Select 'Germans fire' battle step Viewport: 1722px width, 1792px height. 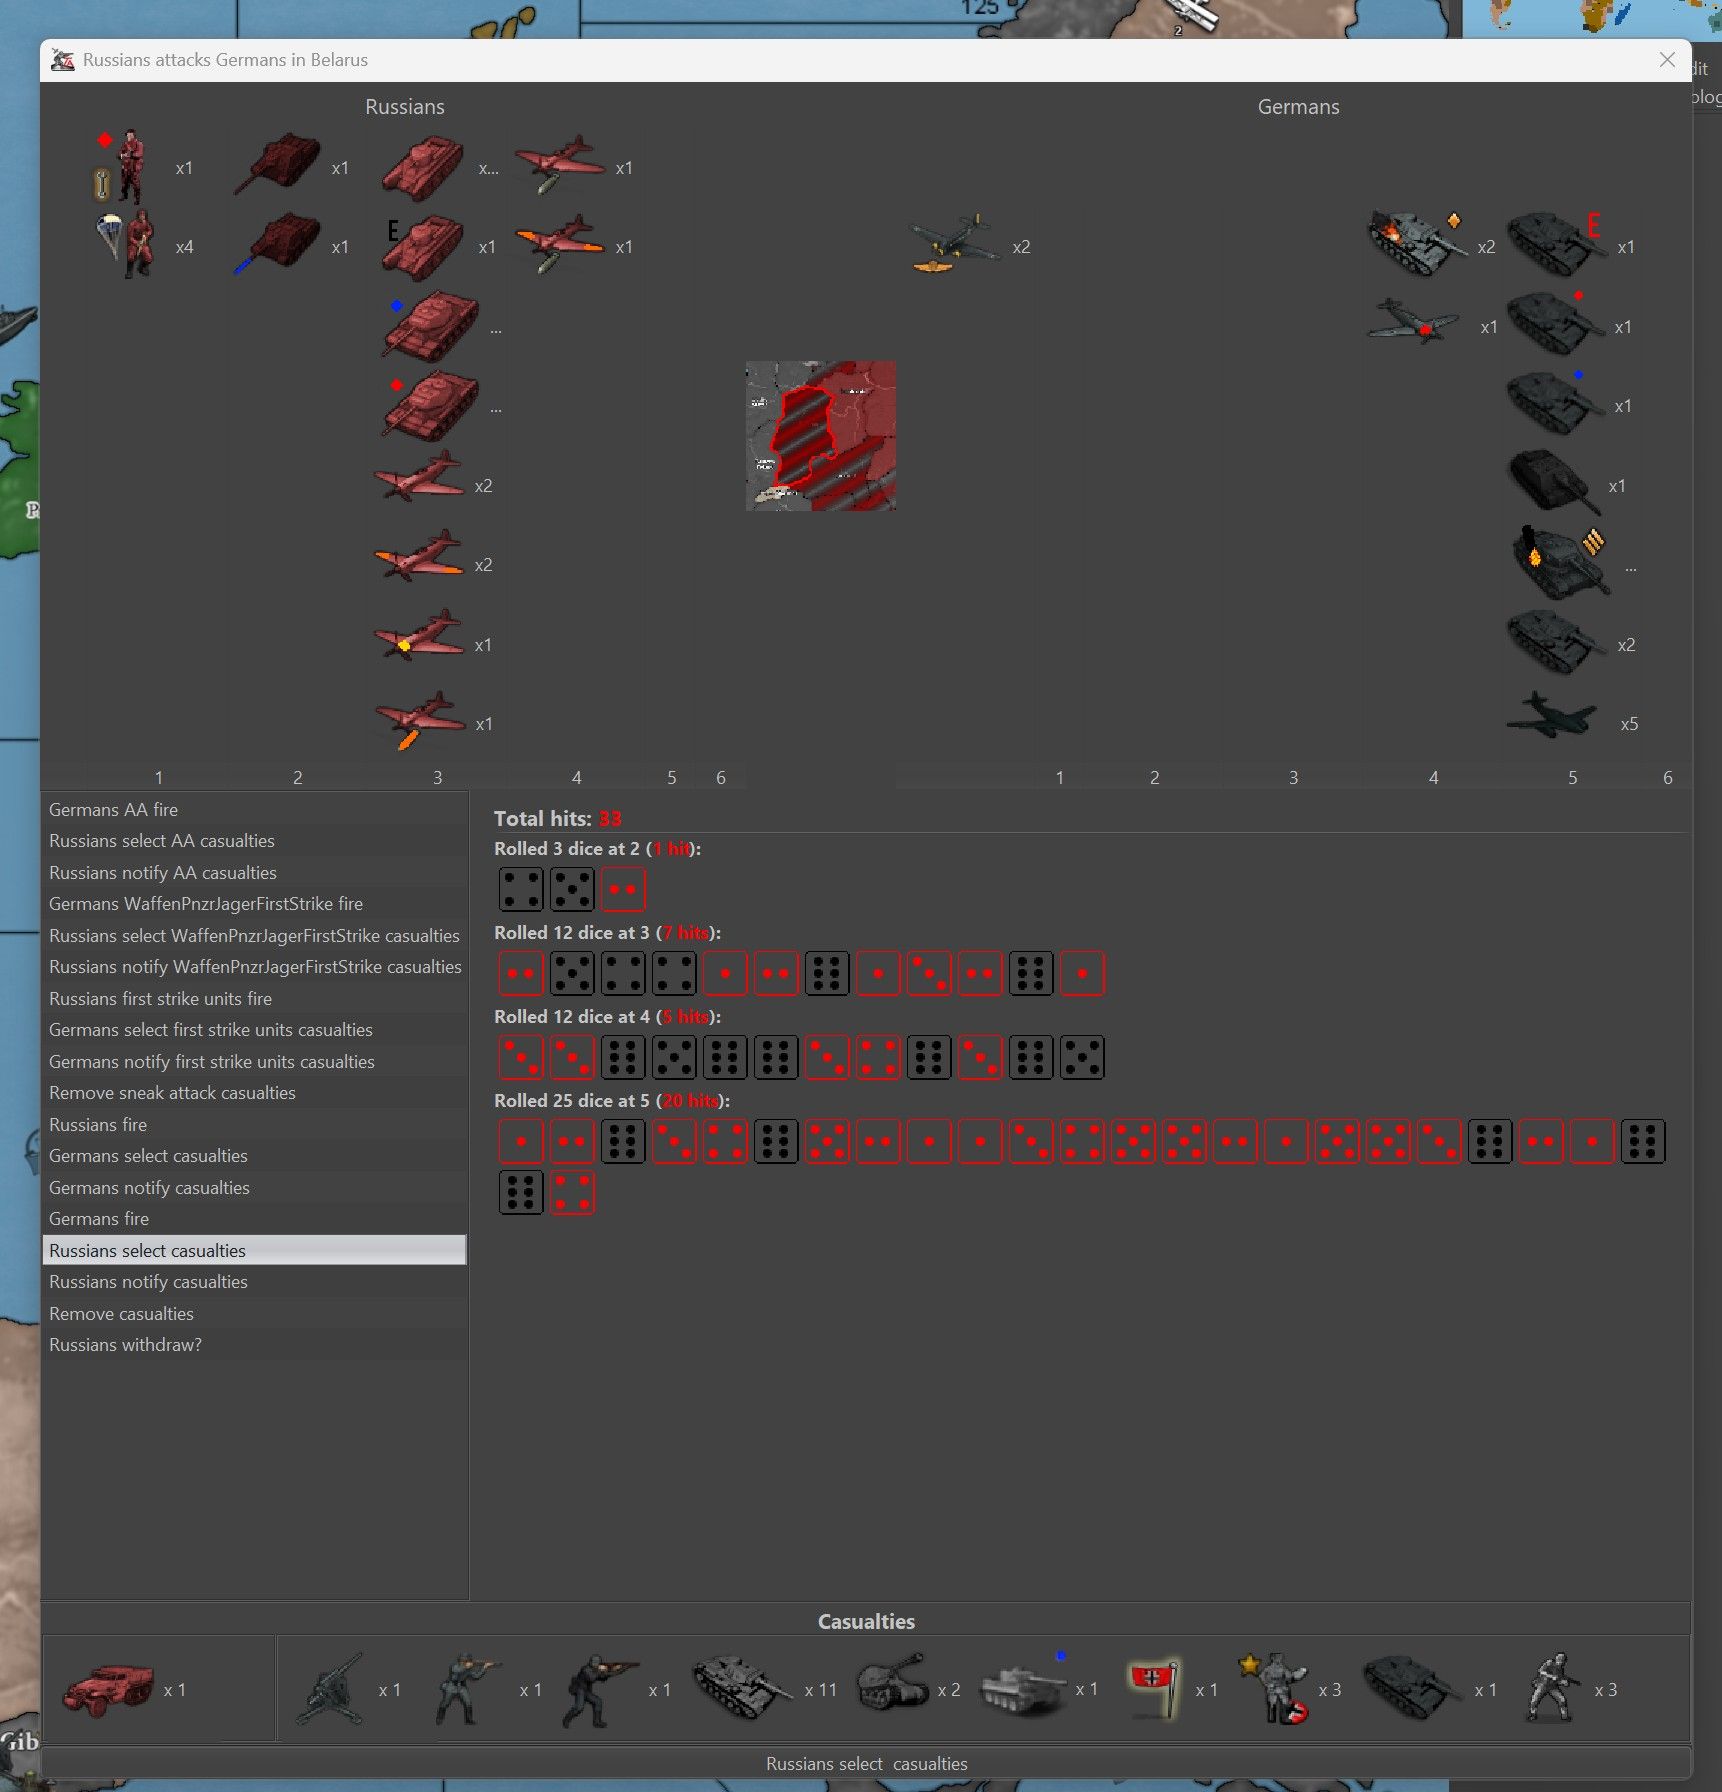tap(254, 1219)
